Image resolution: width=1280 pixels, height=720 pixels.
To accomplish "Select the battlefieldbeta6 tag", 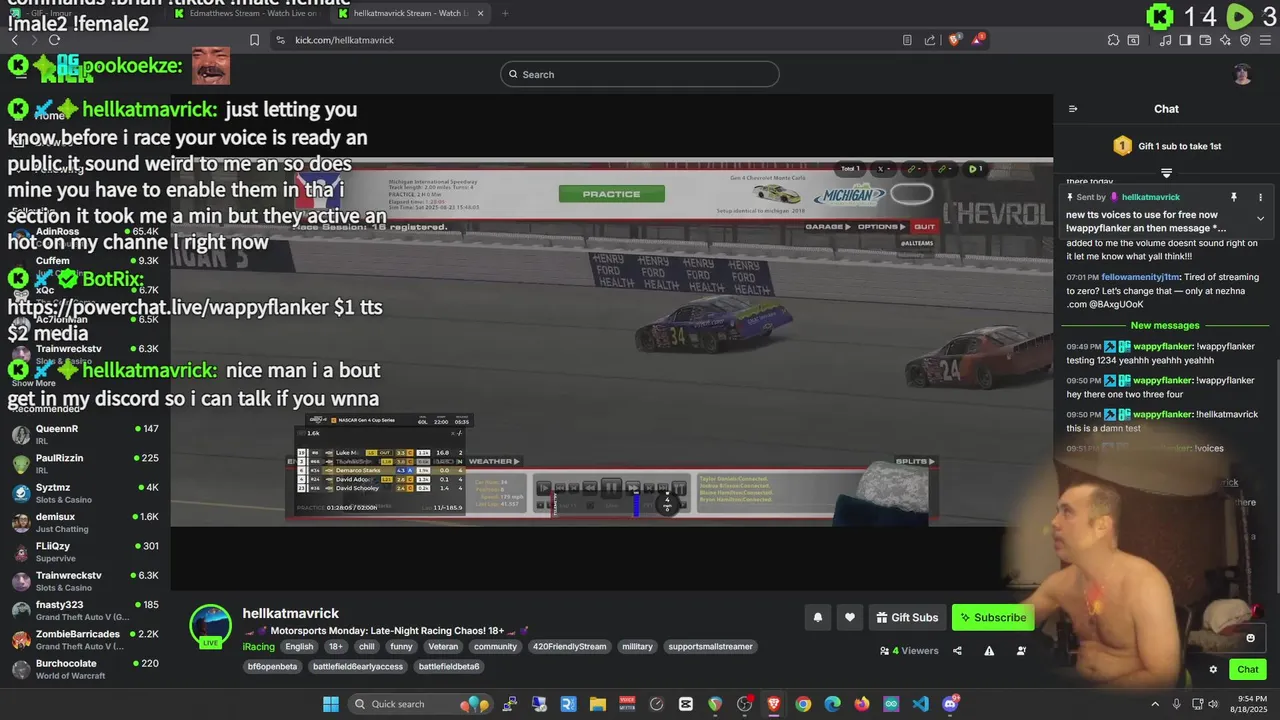I will (449, 667).
